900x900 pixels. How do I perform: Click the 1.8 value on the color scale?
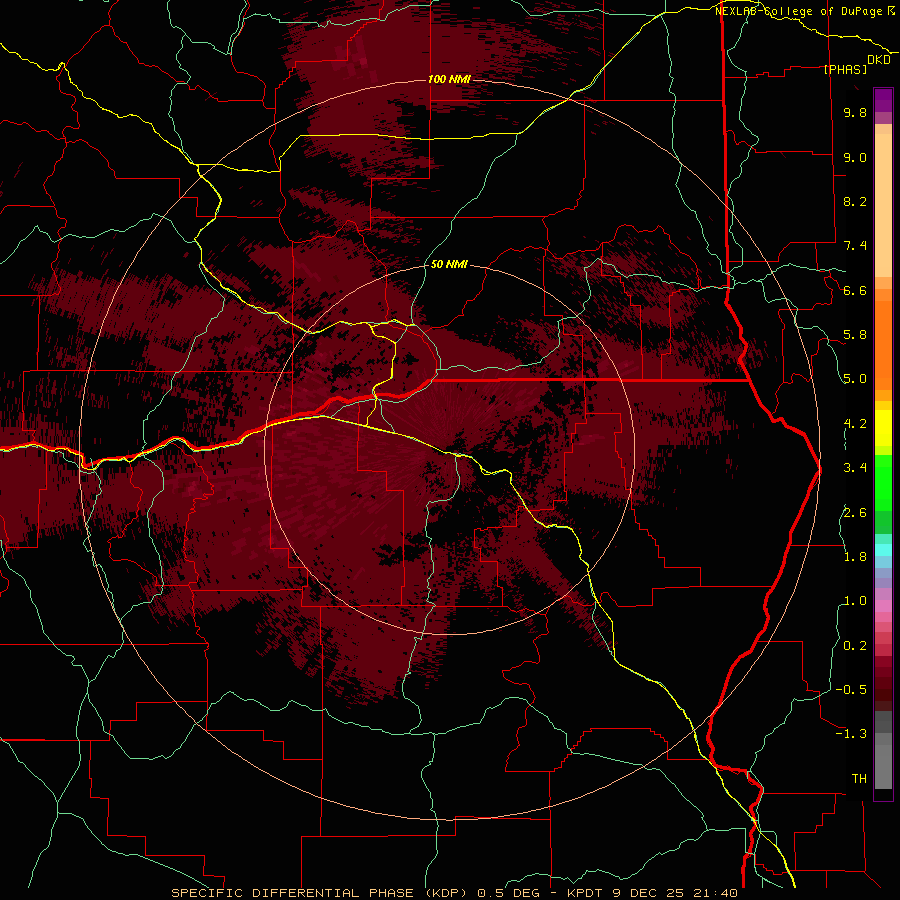coord(855,557)
